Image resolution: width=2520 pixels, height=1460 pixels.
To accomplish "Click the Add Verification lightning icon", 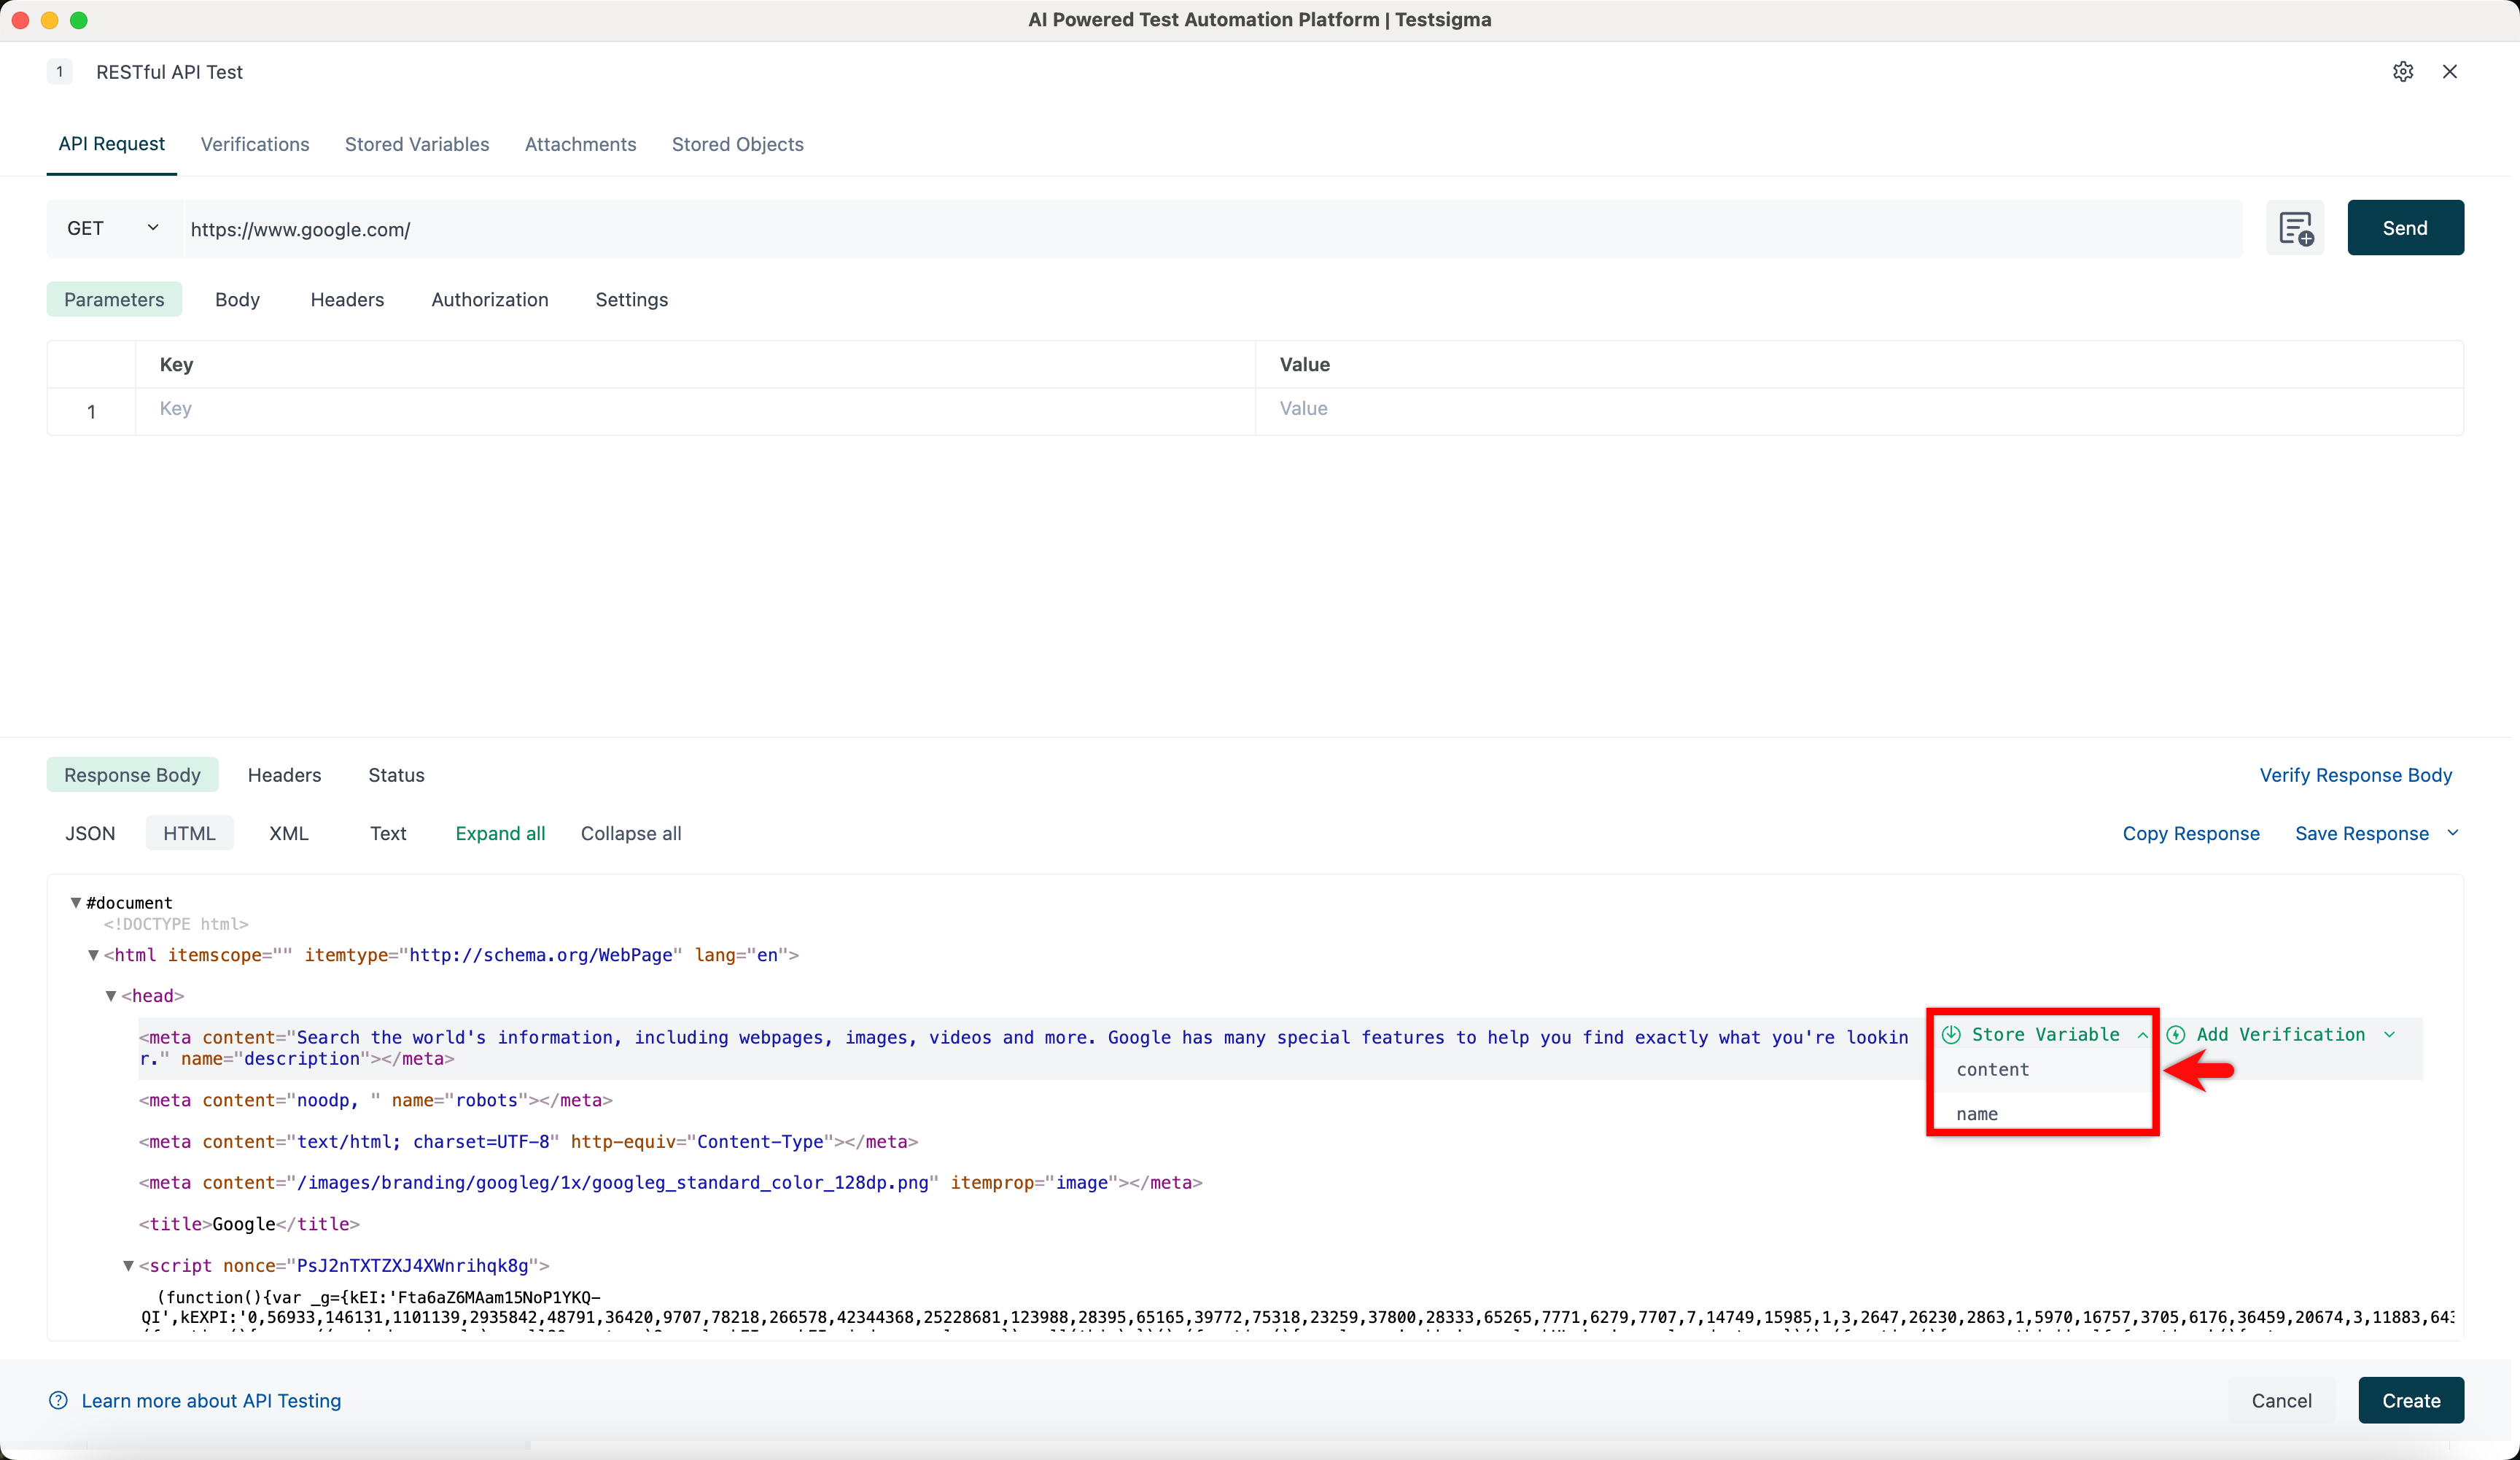I will coord(2179,1034).
